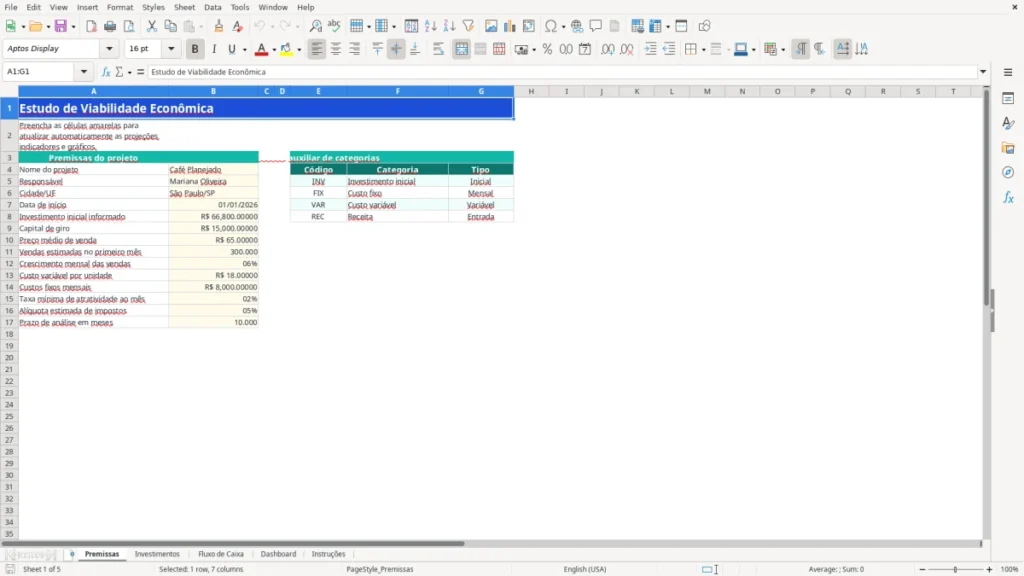Viewport: 1024px width, 576px height.
Task: Run the spelling check
Action: click(x=334, y=26)
